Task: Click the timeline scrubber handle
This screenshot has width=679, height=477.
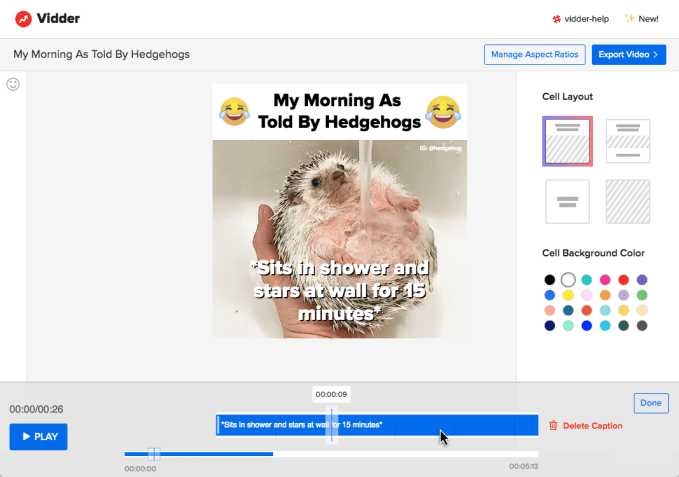Action: coord(154,454)
